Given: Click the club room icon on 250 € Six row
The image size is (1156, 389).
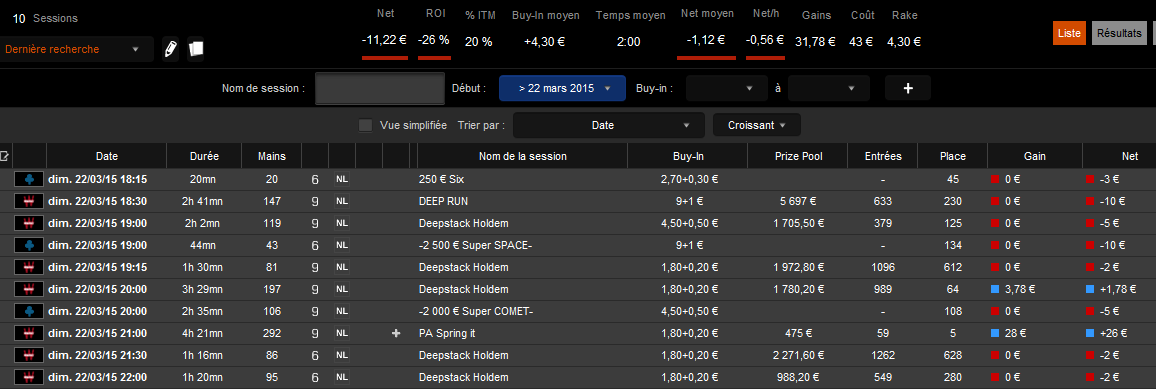Looking at the screenshot, I should pos(29,179).
